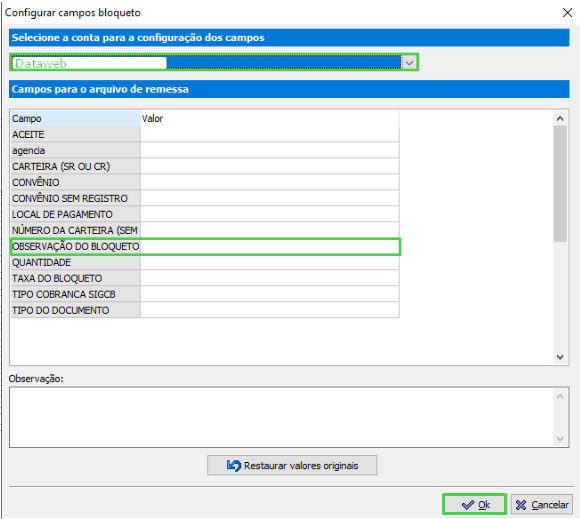The width and height of the screenshot is (580, 519).
Task: Click the X icon on Cancelar button
Action: (x=521, y=505)
